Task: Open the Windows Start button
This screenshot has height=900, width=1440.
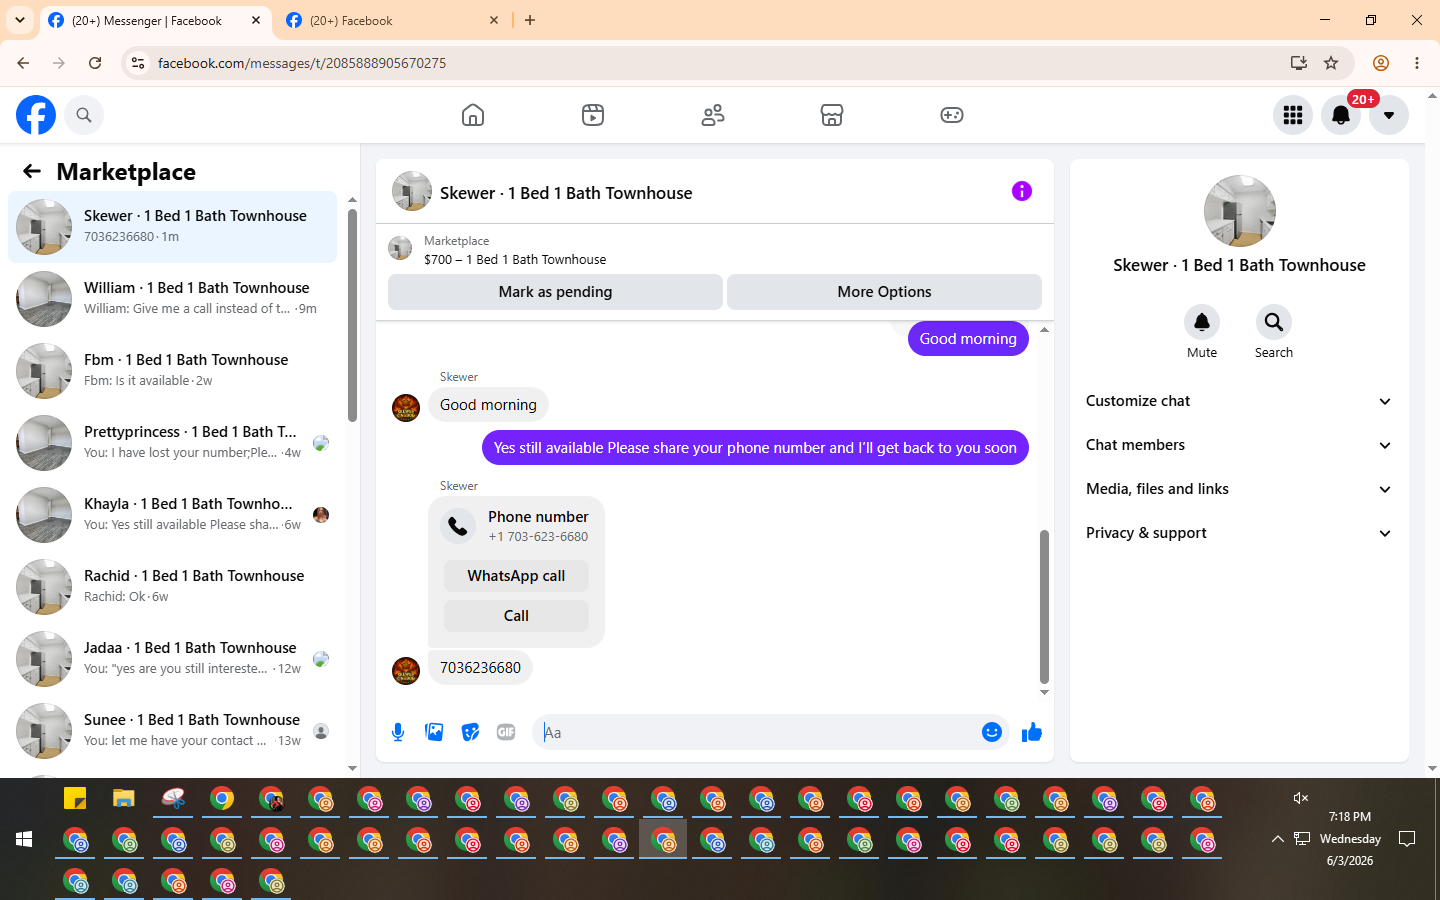Action: pyautogui.click(x=24, y=839)
